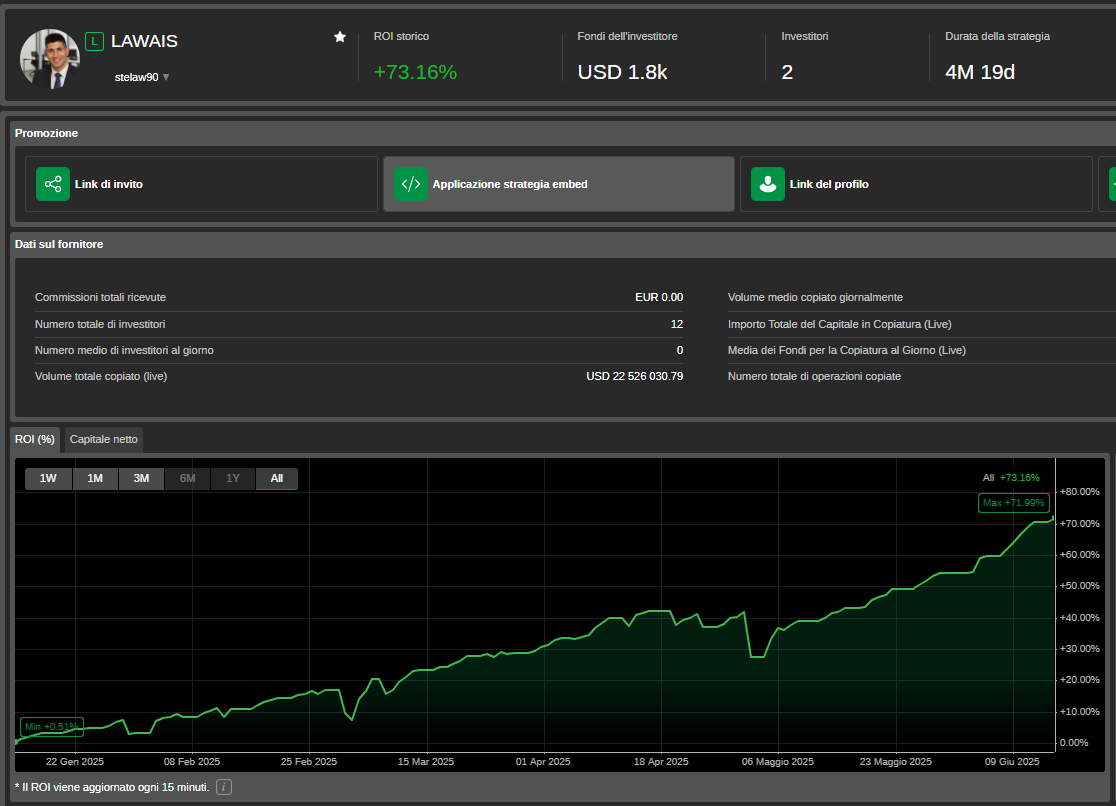Toggle the 1Y chart range
Image resolution: width=1116 pixels, height=806 pixels.
[232, 478]
